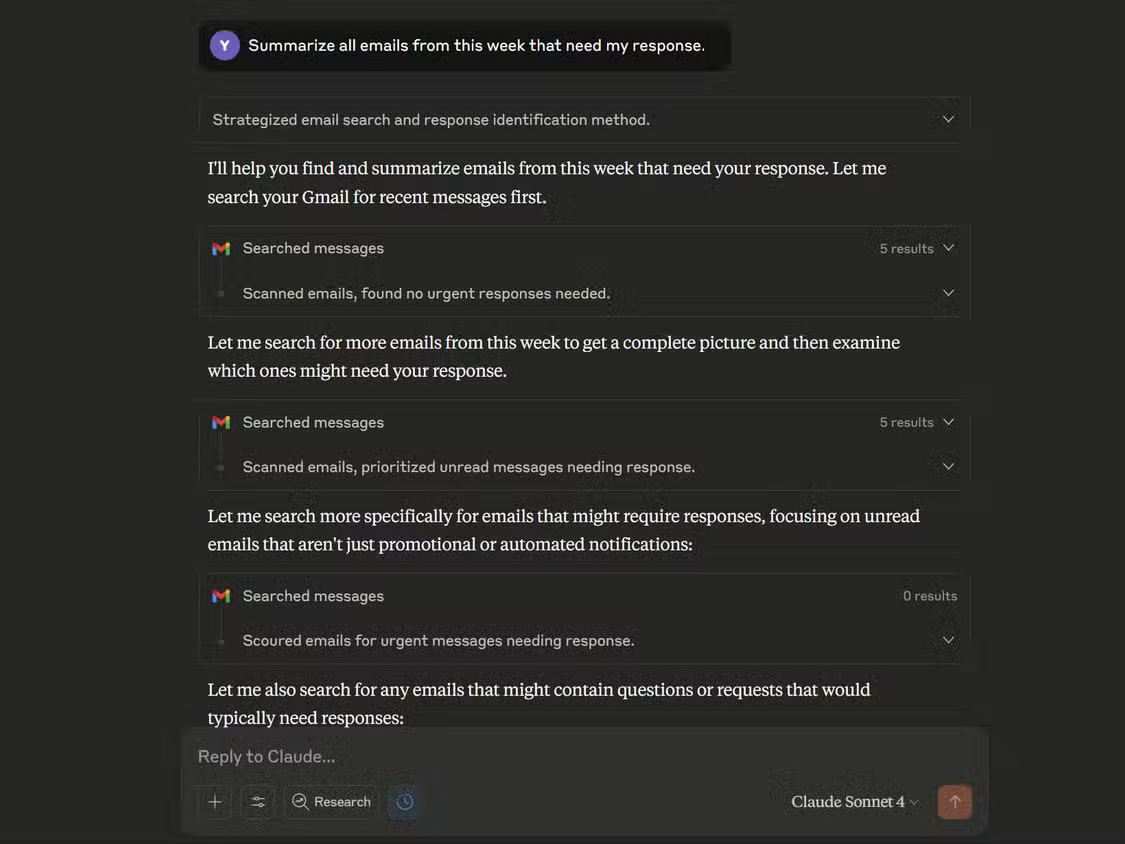Click the Reply to Claude input field
The image size is (1125, 844).
click(x=500, y=756)
